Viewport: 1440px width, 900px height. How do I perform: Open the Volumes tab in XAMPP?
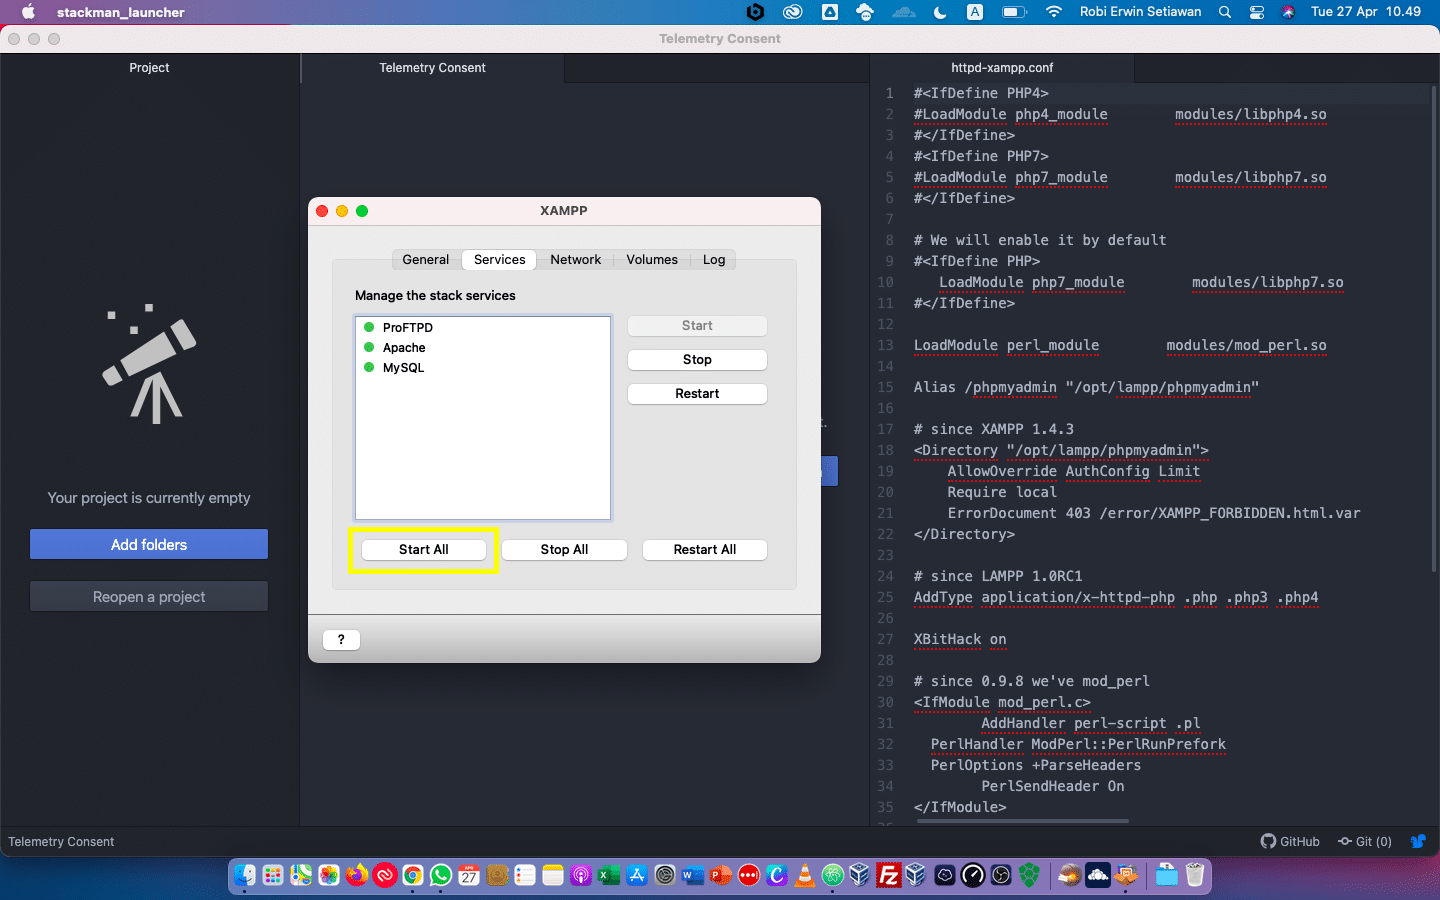coord(652,260)
